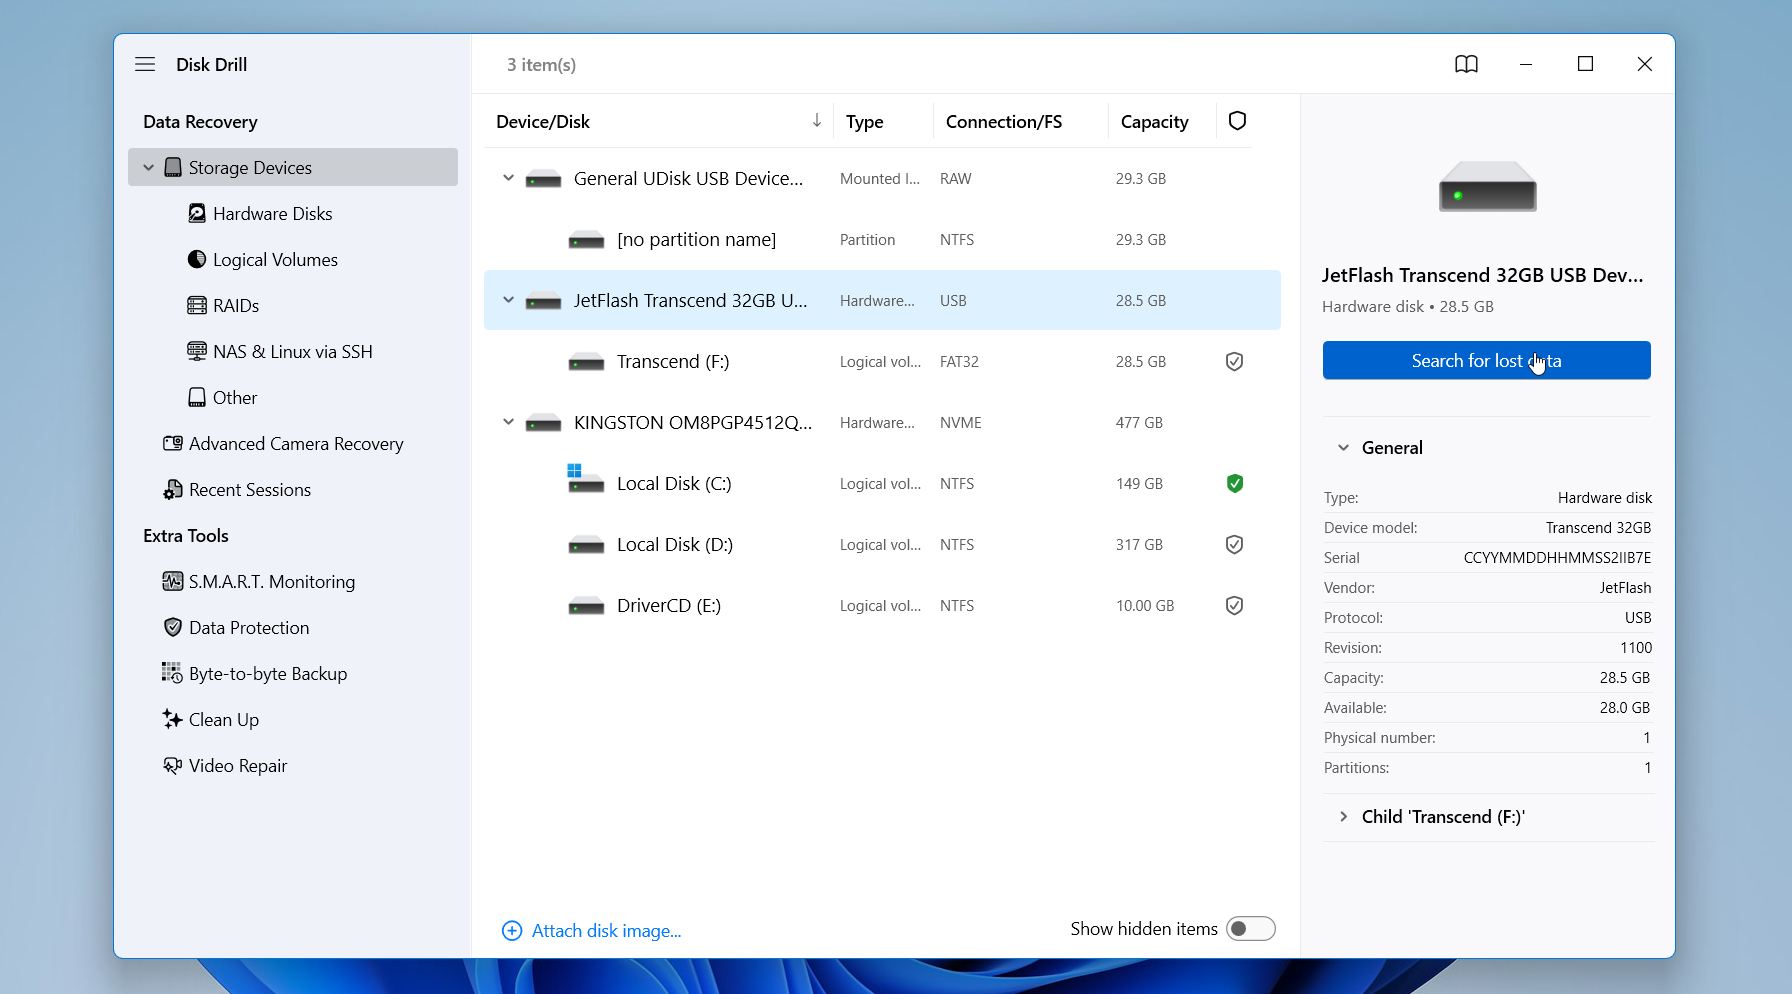Viewport: 1792px width, 994px height.
Task: Sort by the Type column header
Action: coord(864,121)
